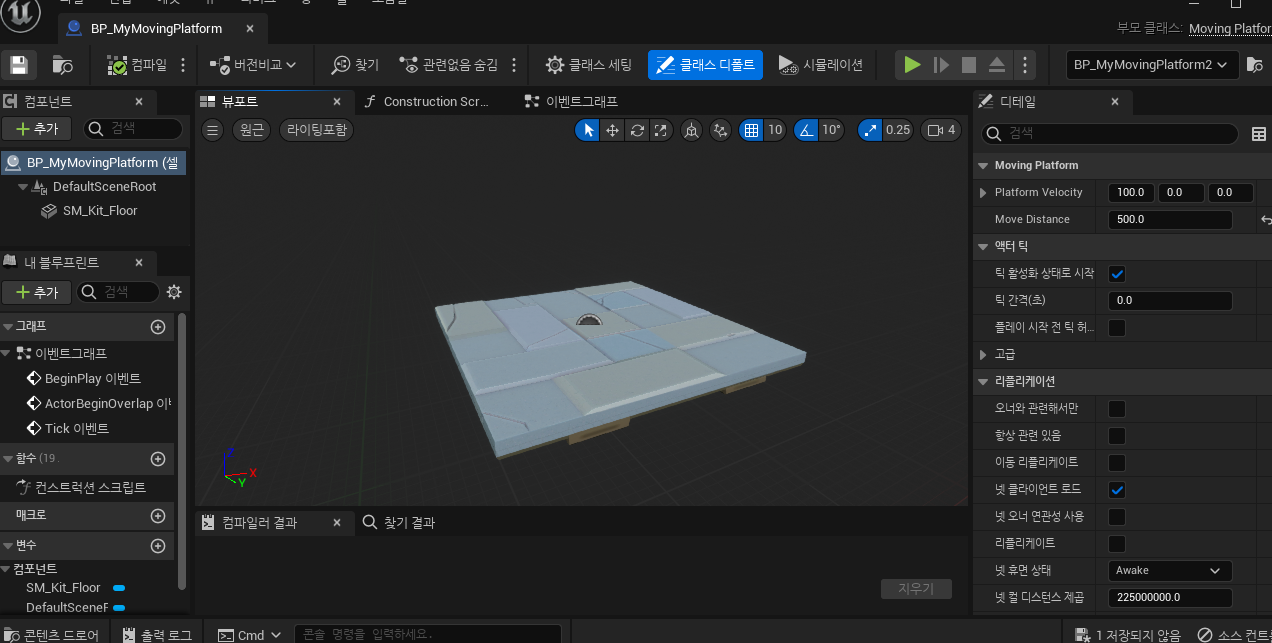Screen dimensions: 1272x643
Task: Open viewport hamburger options menu
Action: 212,129
